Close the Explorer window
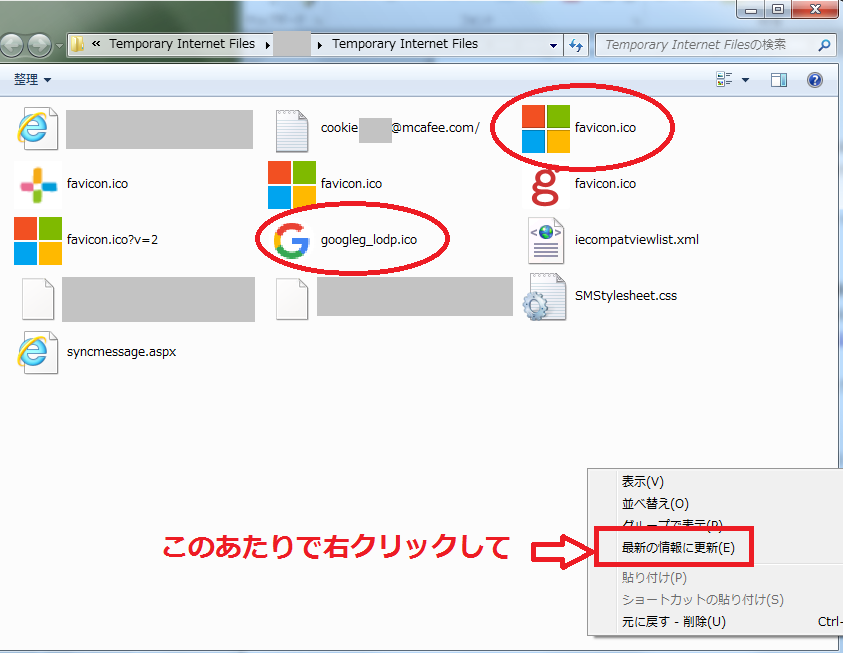 point(815,9)
